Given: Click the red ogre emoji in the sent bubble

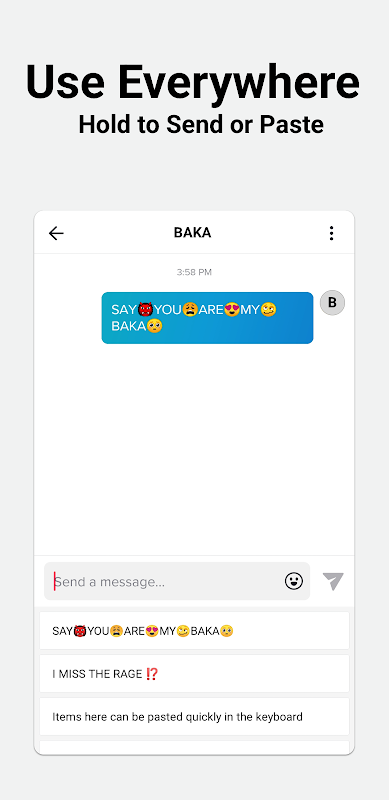Looking at the screenshot, I should (146, 310).
